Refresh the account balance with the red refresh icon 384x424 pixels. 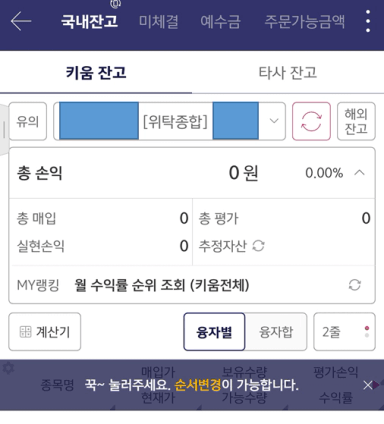coord(311,121)
